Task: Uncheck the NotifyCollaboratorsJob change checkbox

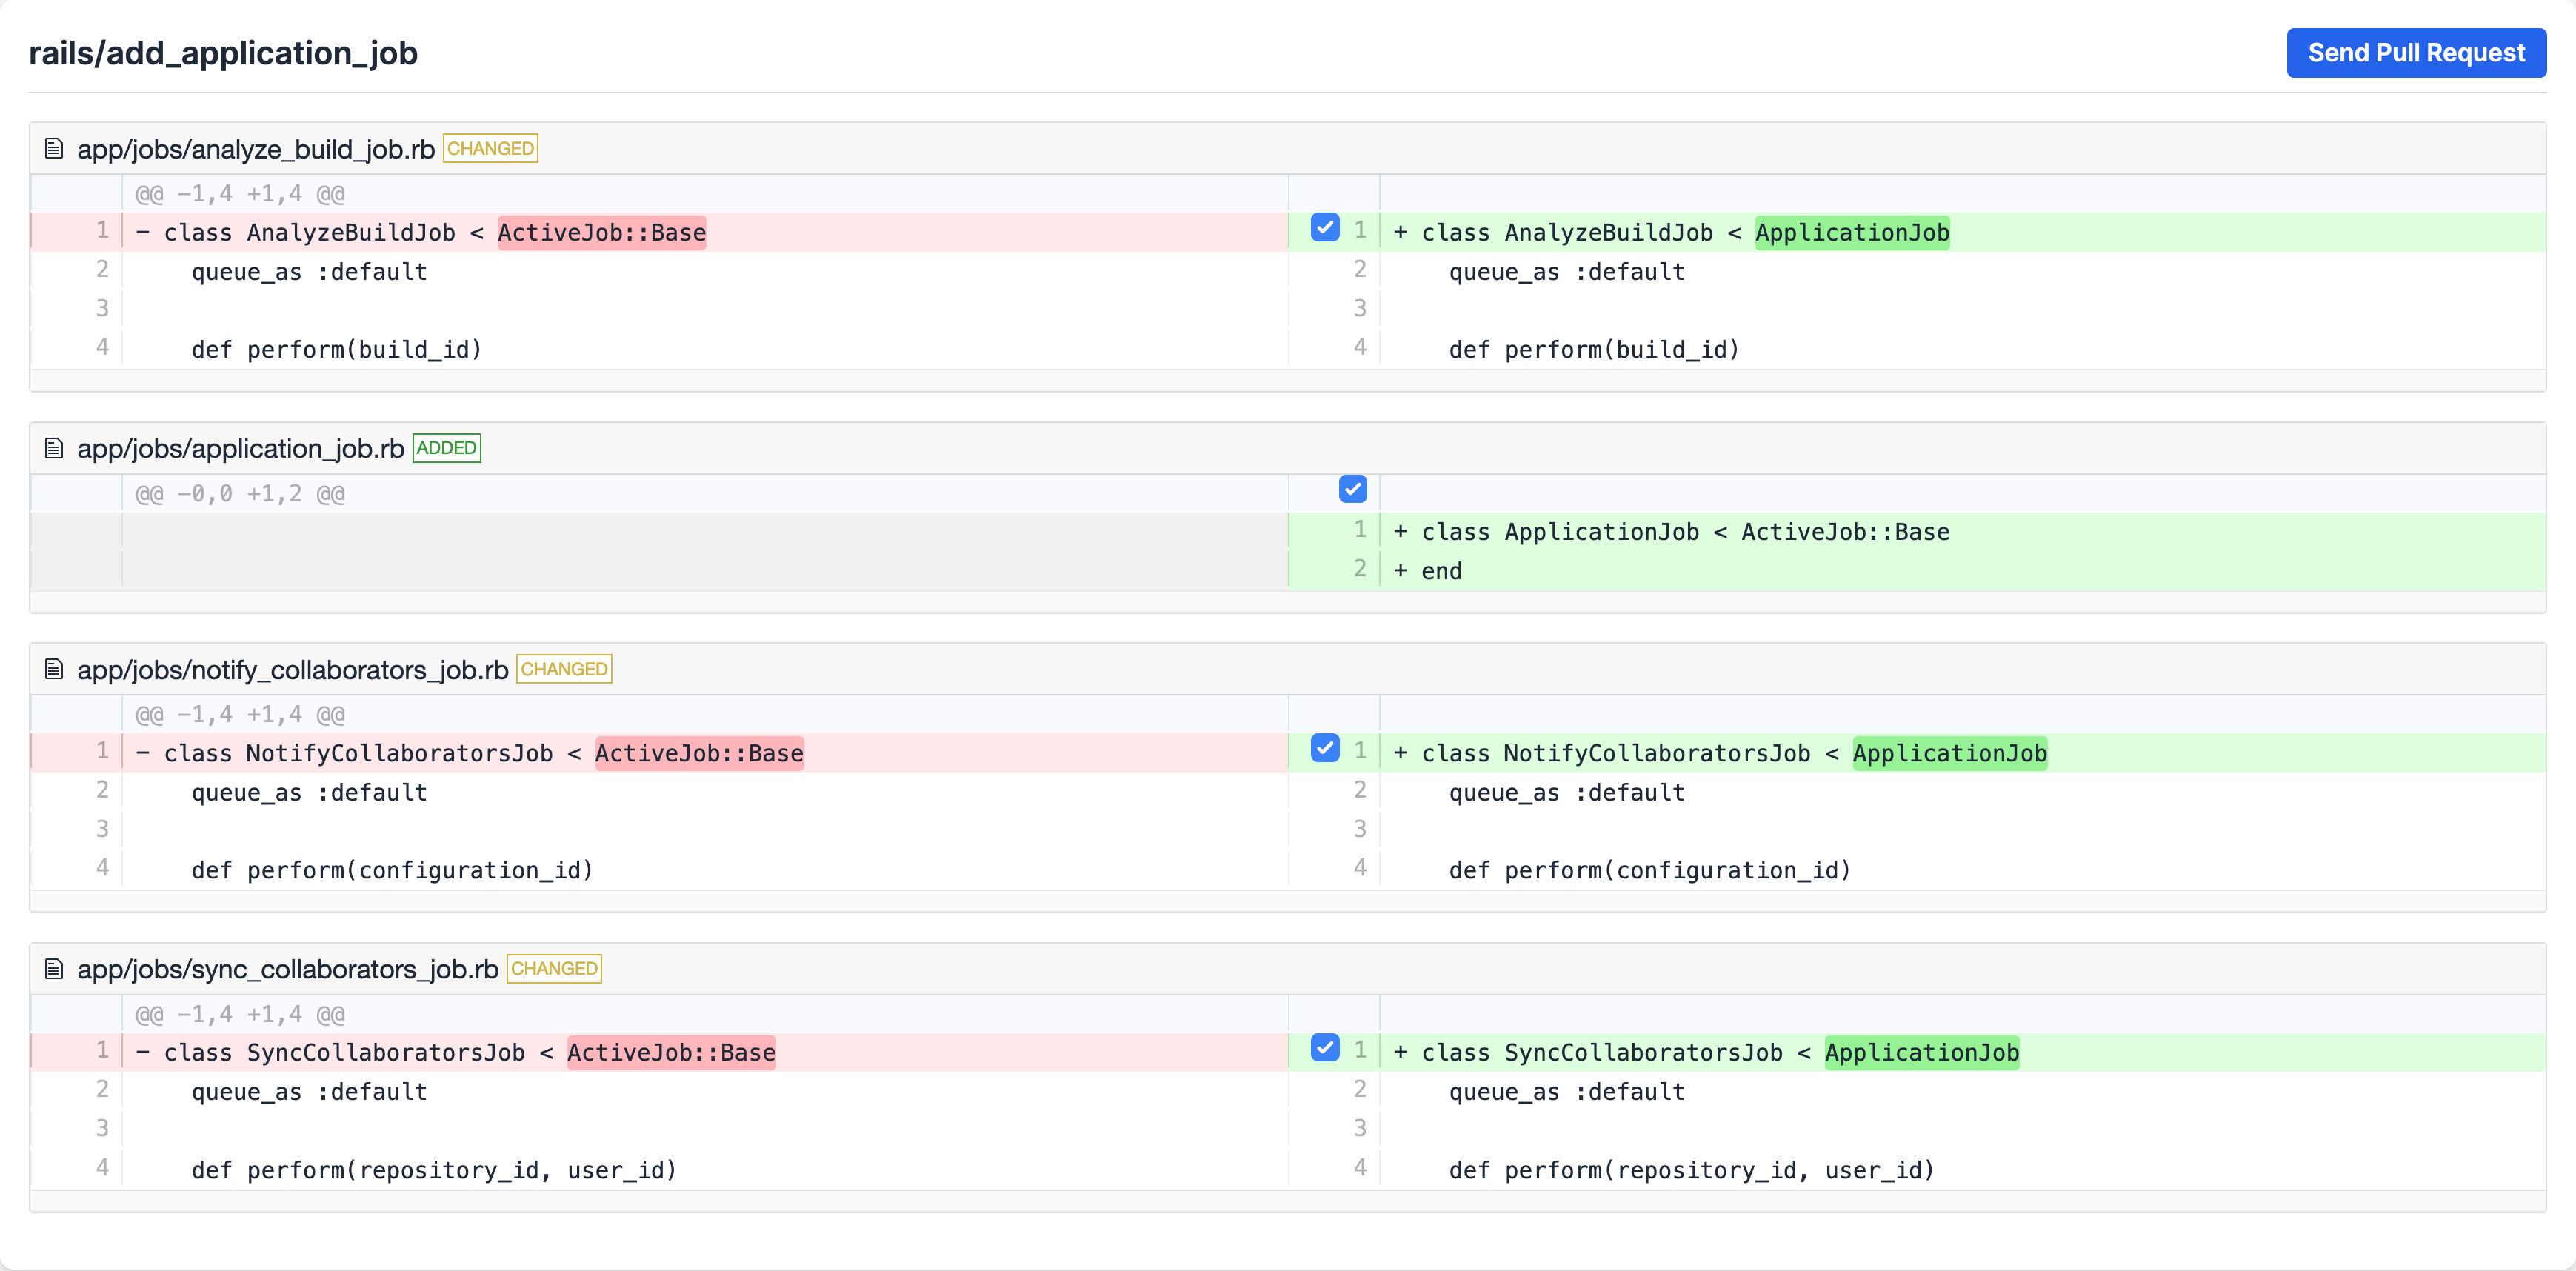Action: (1325, 748)
